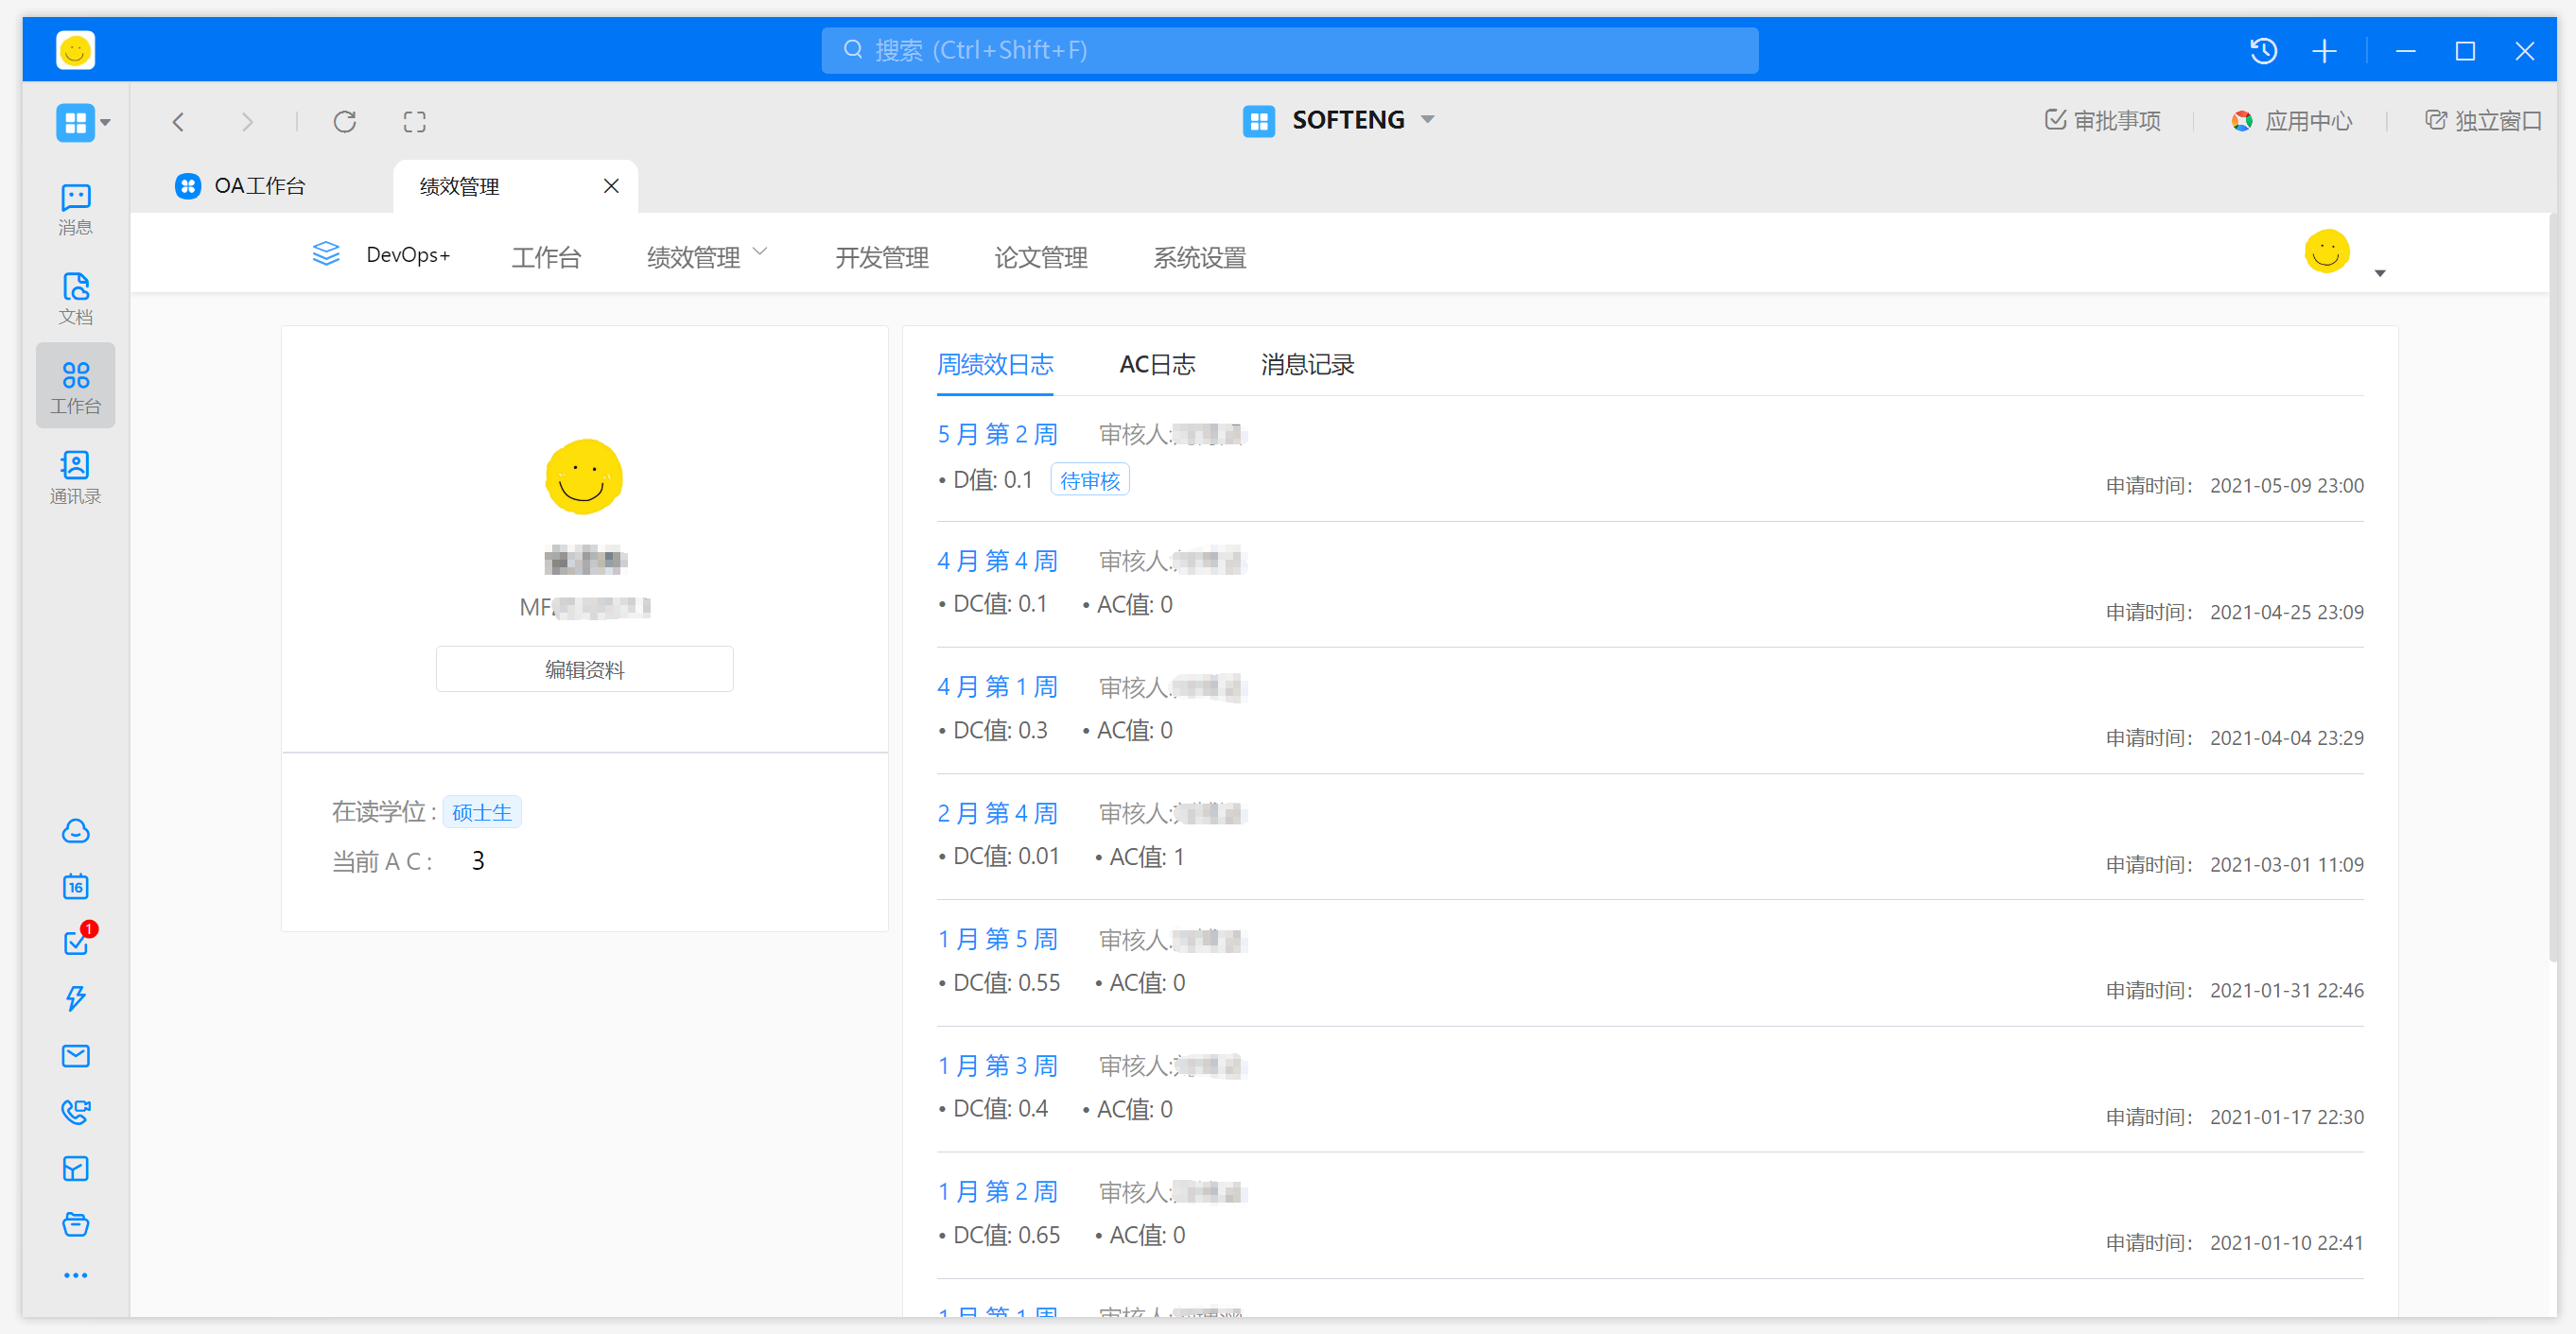Click the 审批事项 button at top right
The image size is (2576, 1334).
[x=2103, y=121]
